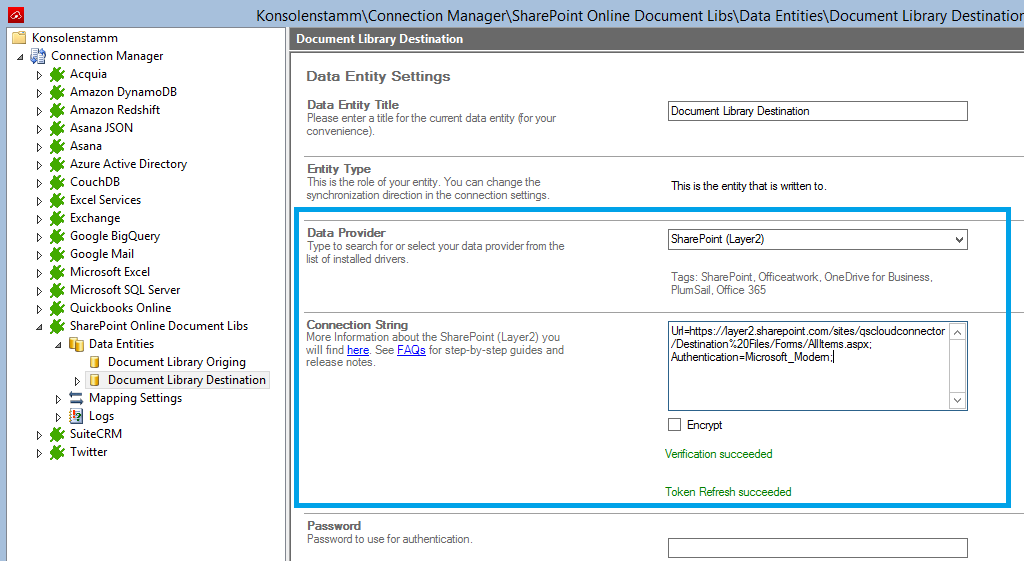Open the 'here' SharePoint information link
Image resolution: width=1024 pixels, height=561 pixels.
pyautogui.click(x=358, y=350)
